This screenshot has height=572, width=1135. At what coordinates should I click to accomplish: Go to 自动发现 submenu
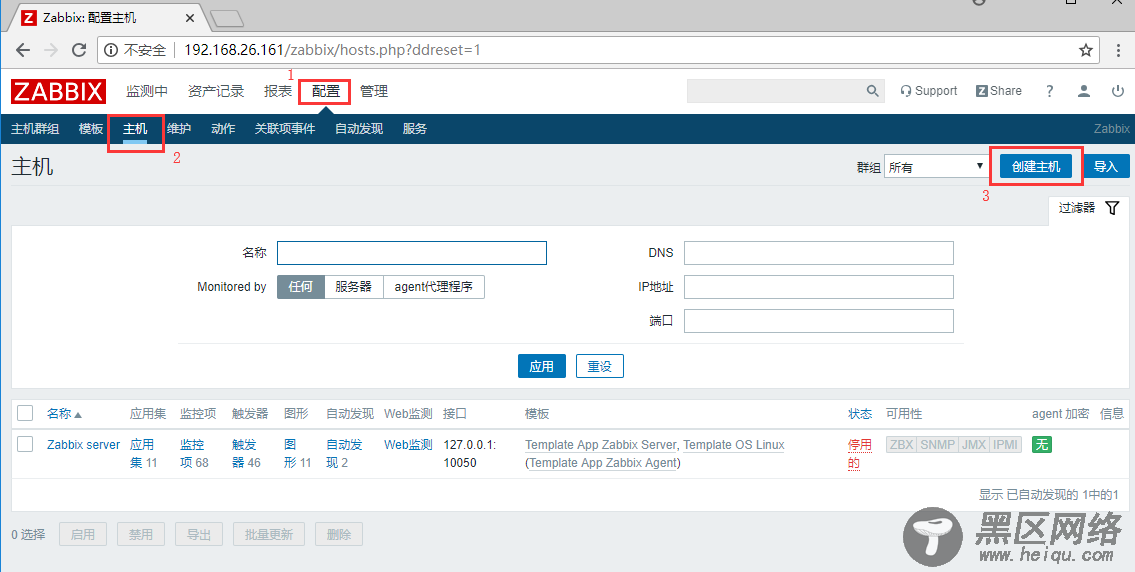click(x=359, y=129)
